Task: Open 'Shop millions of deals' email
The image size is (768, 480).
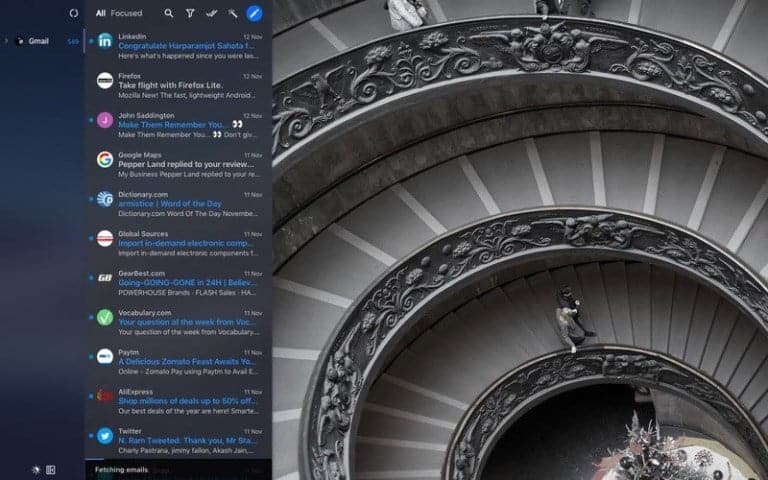Action: (x=187, y=401)
